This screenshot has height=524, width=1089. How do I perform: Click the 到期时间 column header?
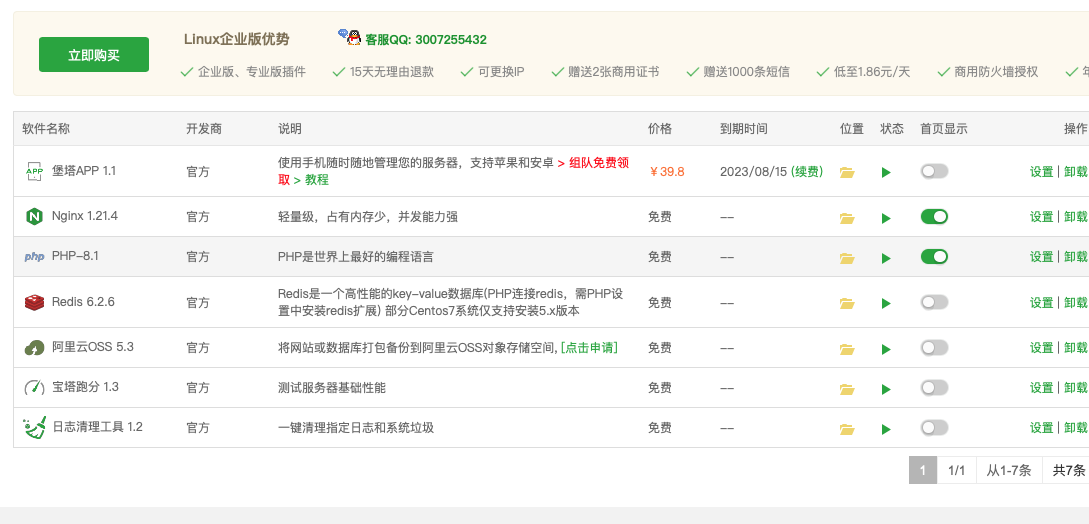tap(744, 129)
